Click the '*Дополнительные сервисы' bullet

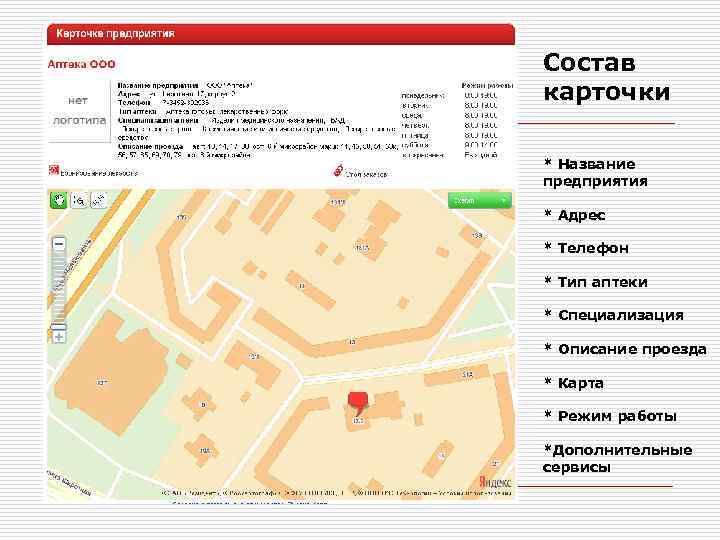pyautogui.click(x=618, y=458)
